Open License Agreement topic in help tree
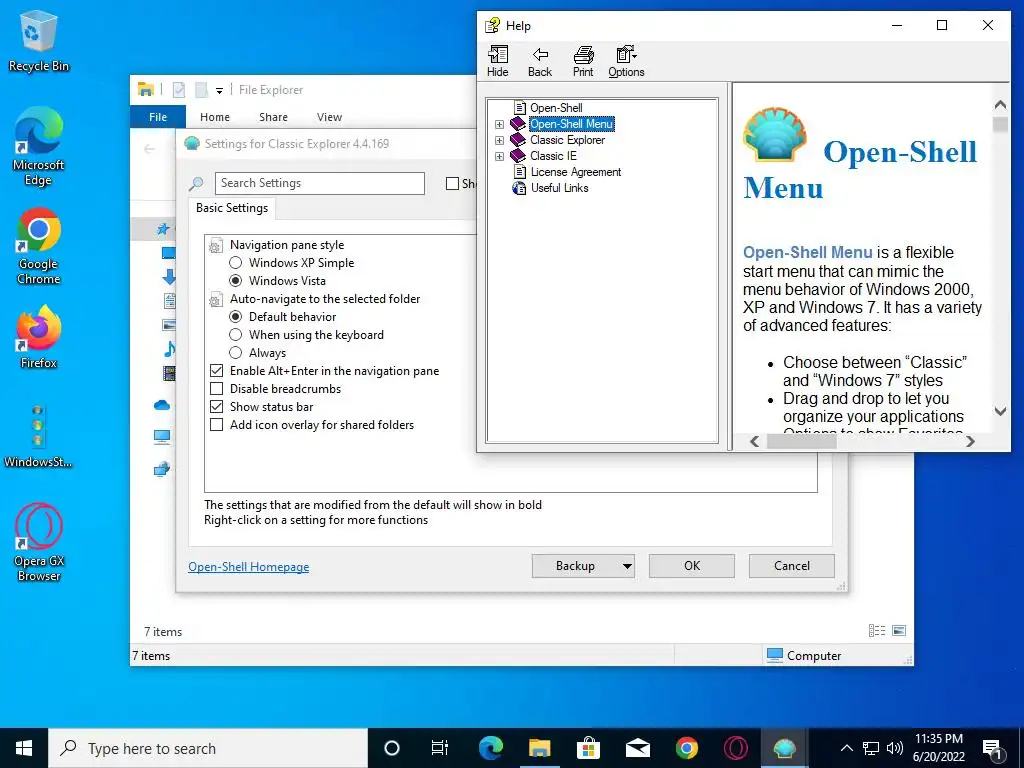 coord(575,172)
